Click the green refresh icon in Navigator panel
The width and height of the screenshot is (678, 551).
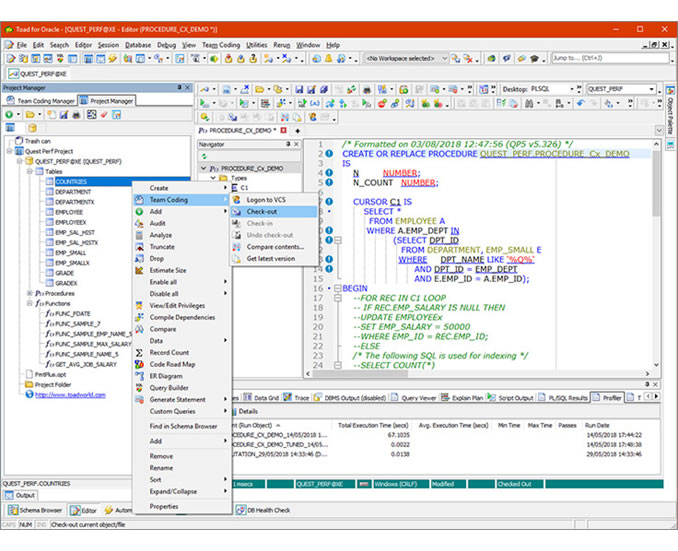[204, 156]
